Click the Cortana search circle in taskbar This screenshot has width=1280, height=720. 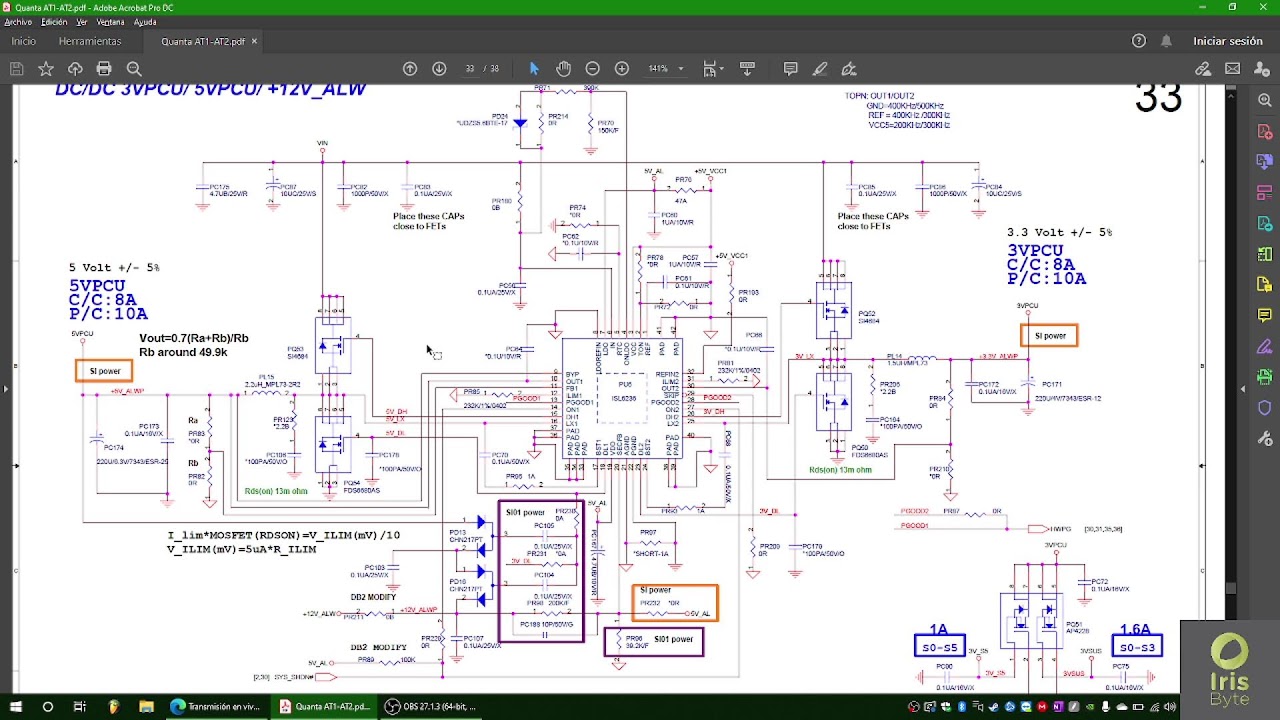pyautogui.click(x=48, y=706)
